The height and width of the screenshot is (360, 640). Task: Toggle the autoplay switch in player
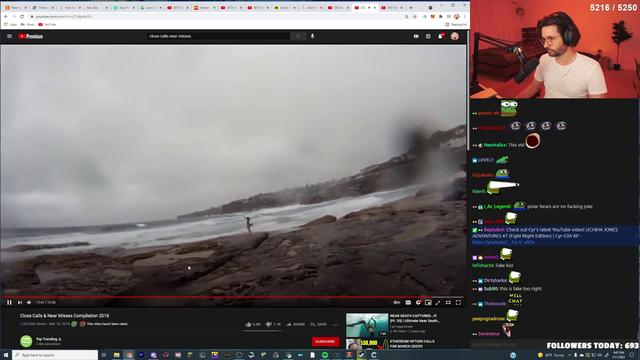(x=397, y=302)
